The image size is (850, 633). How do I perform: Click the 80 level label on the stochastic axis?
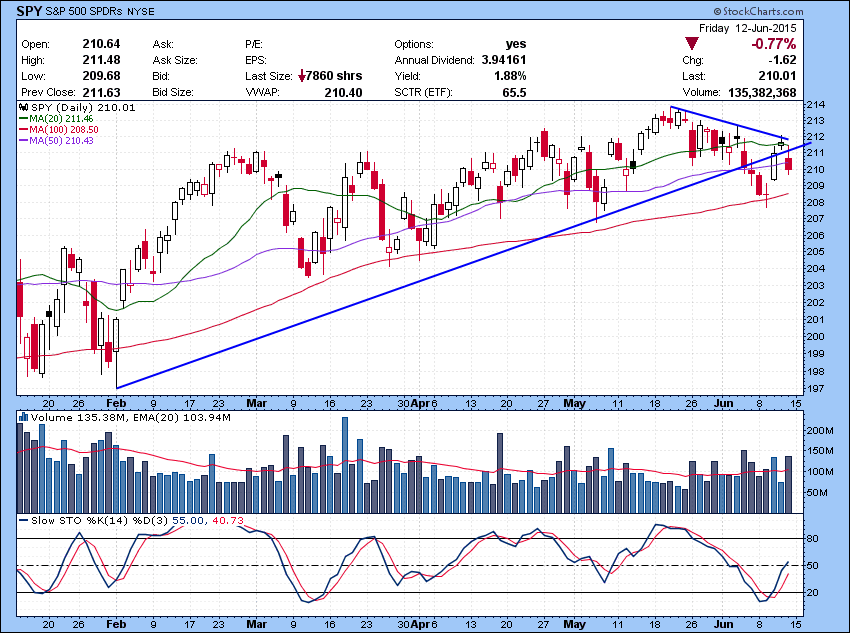[x=813, y=538]
